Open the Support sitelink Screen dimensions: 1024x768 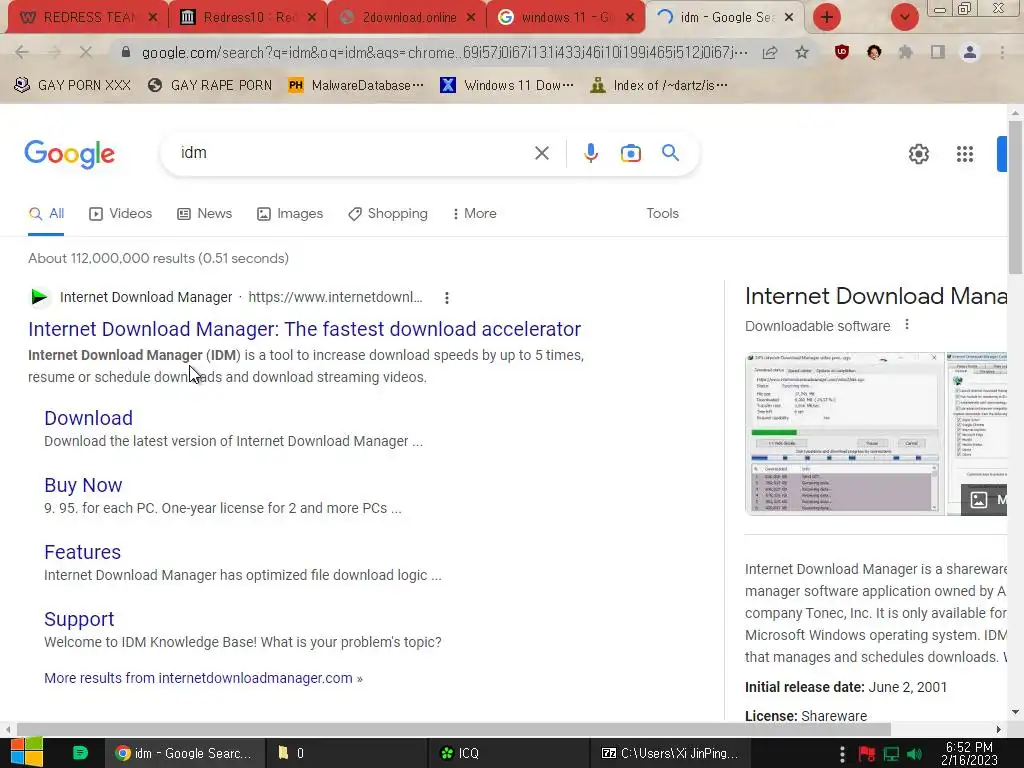pos(79,619)
